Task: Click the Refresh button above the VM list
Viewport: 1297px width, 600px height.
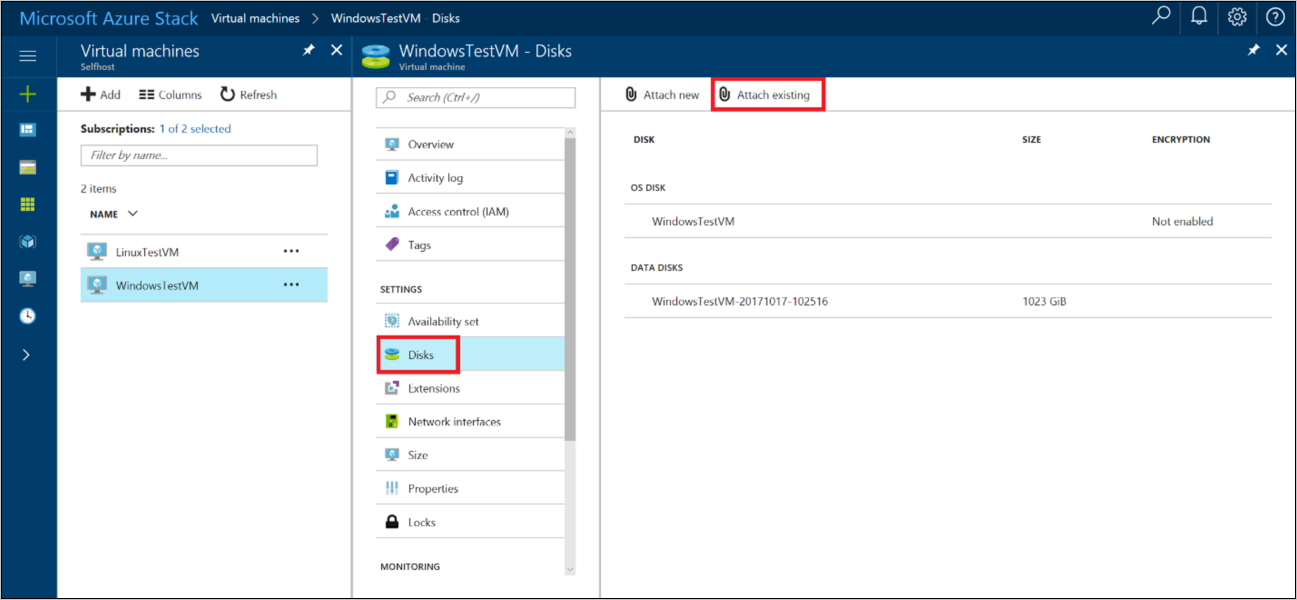Action: pos(248,94)
